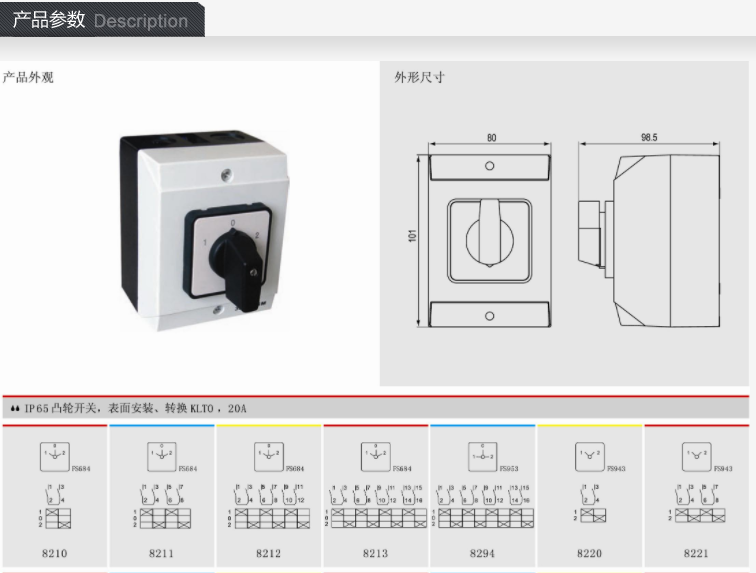Open the 8294 model number label
This screenshot has width=756, height=573.
pyautogui.click(x=482, y=552)
